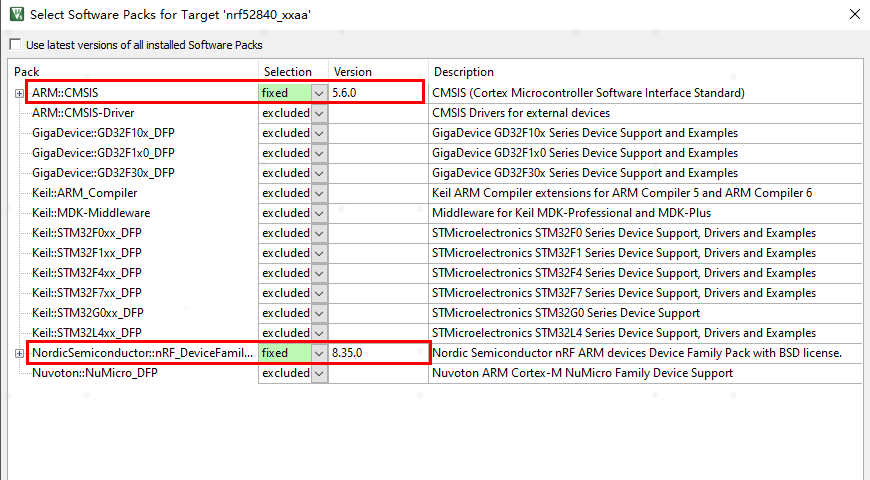Click the CMSIS Cortex Microcontroller description text

pyautogui.click(x=588, y=93)
